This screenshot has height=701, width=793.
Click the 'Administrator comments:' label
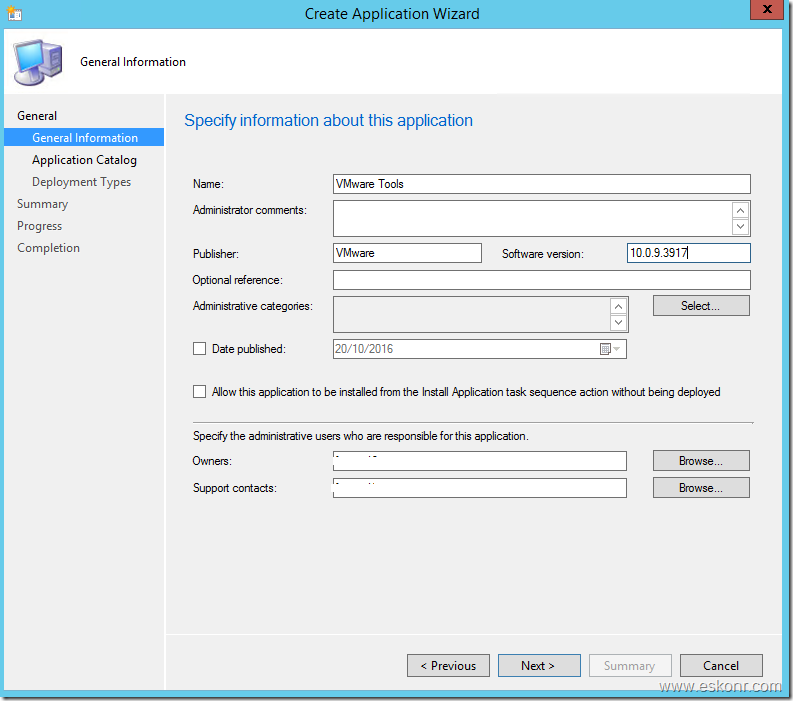tap(250, 210)
